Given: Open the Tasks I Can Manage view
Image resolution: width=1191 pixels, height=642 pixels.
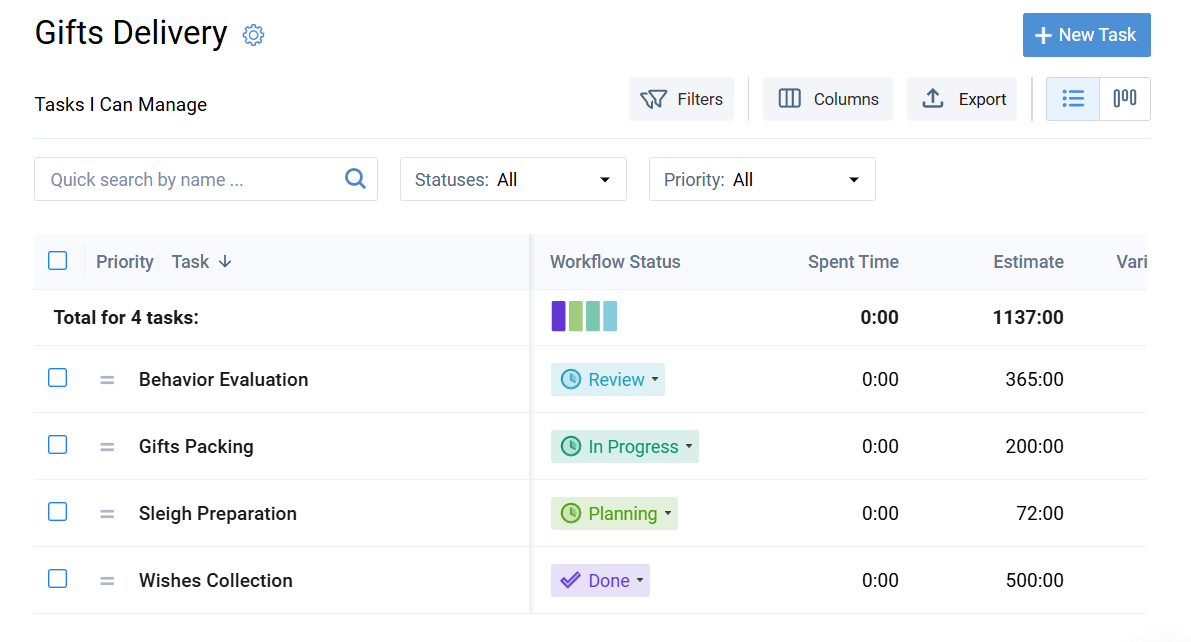Looking at the screenshot, I should coord(120,104).
